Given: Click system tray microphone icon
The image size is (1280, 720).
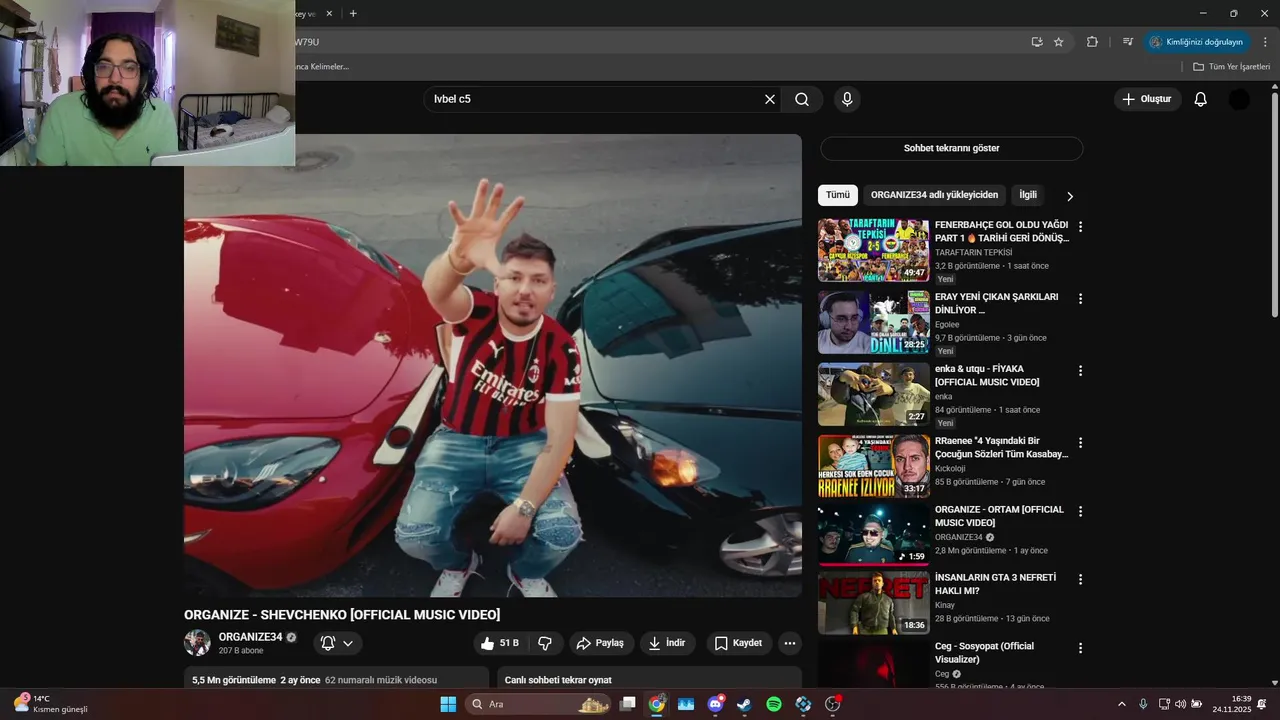Looking at the screenshot, I should click(x=1143, y=704).
